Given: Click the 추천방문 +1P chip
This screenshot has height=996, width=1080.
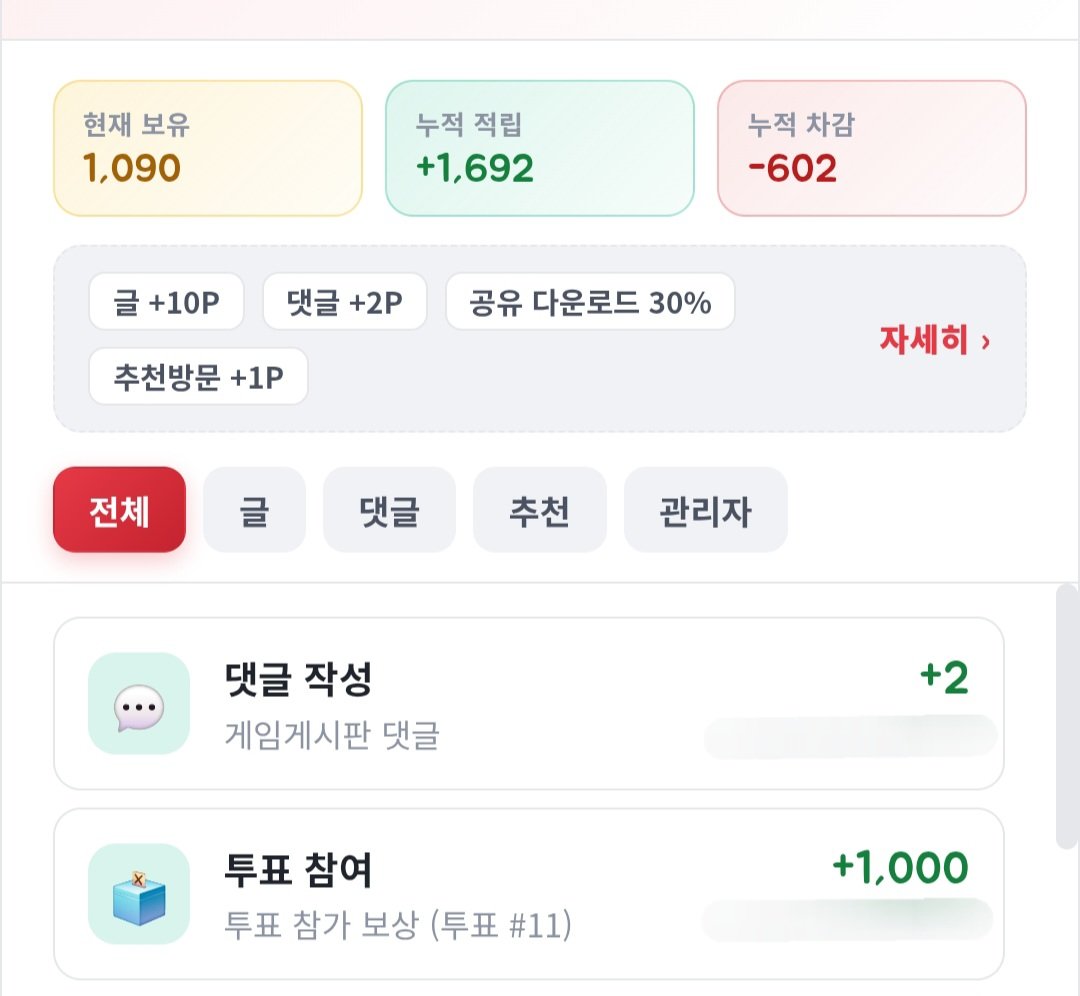Looking at the screenshot, I should tap(198, 376).
